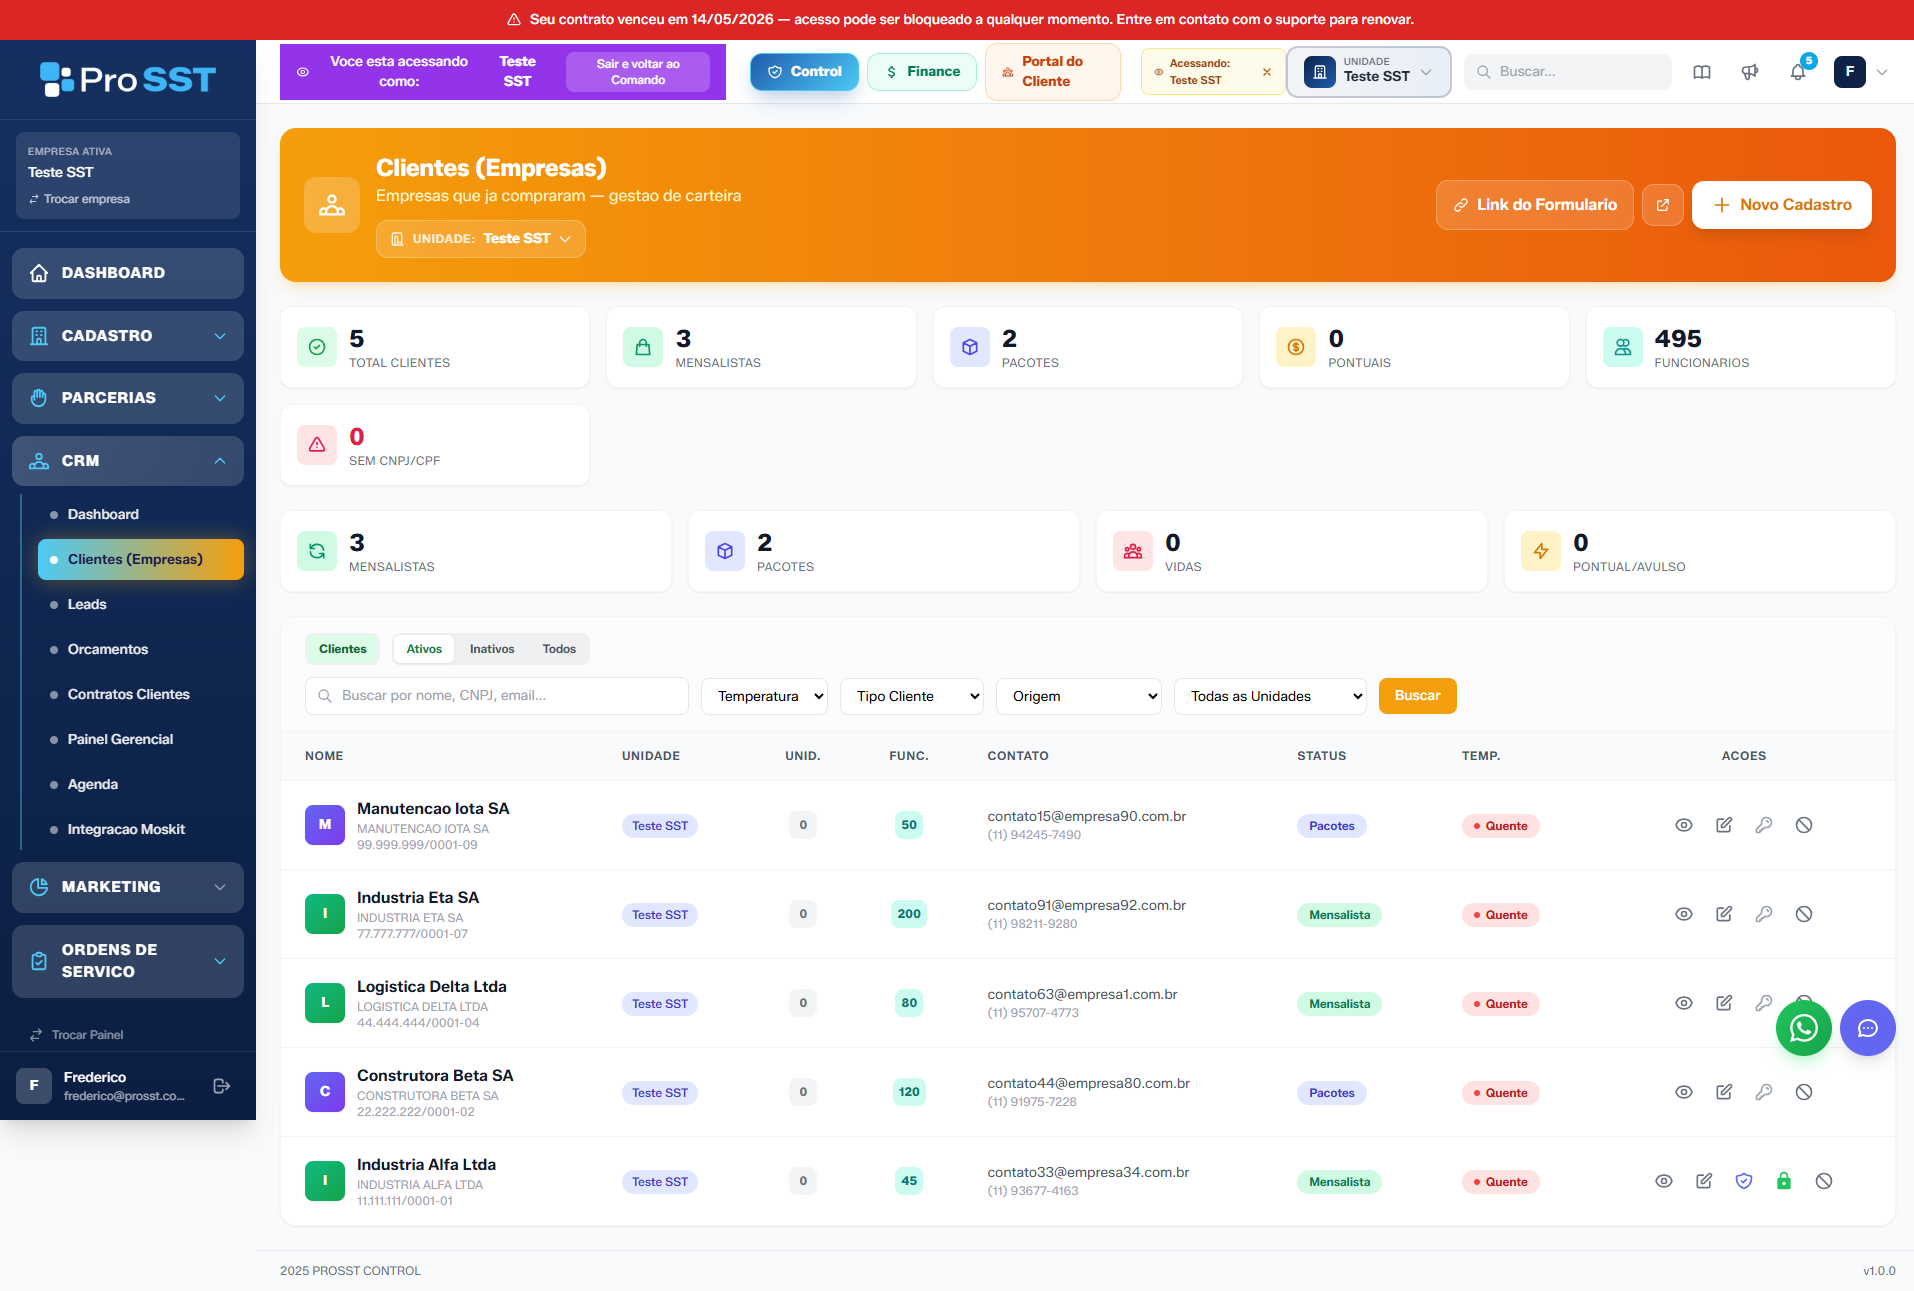The height and width of the screenshot is (1291, 1914).
Task: Open the Todas as Unidades dropdown
Action: (x=1271, y=696)
